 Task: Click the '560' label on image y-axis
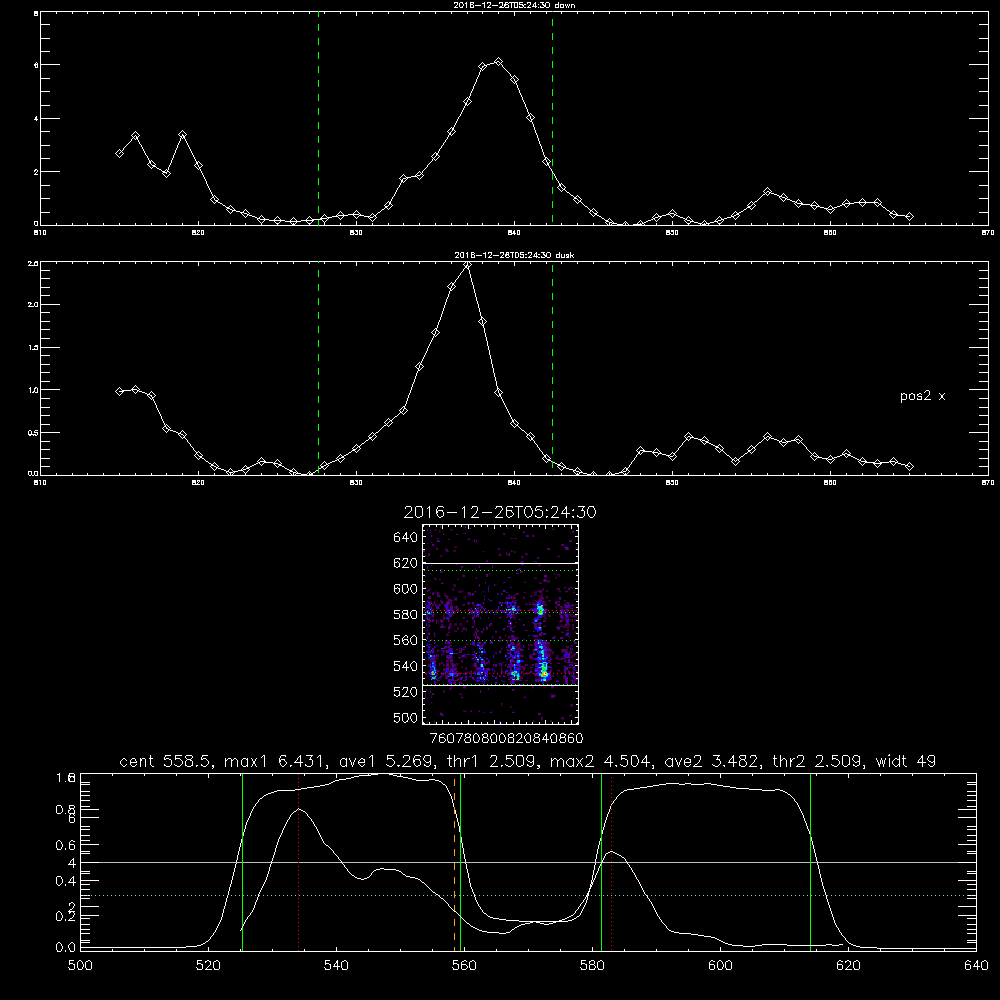[406, 640]
